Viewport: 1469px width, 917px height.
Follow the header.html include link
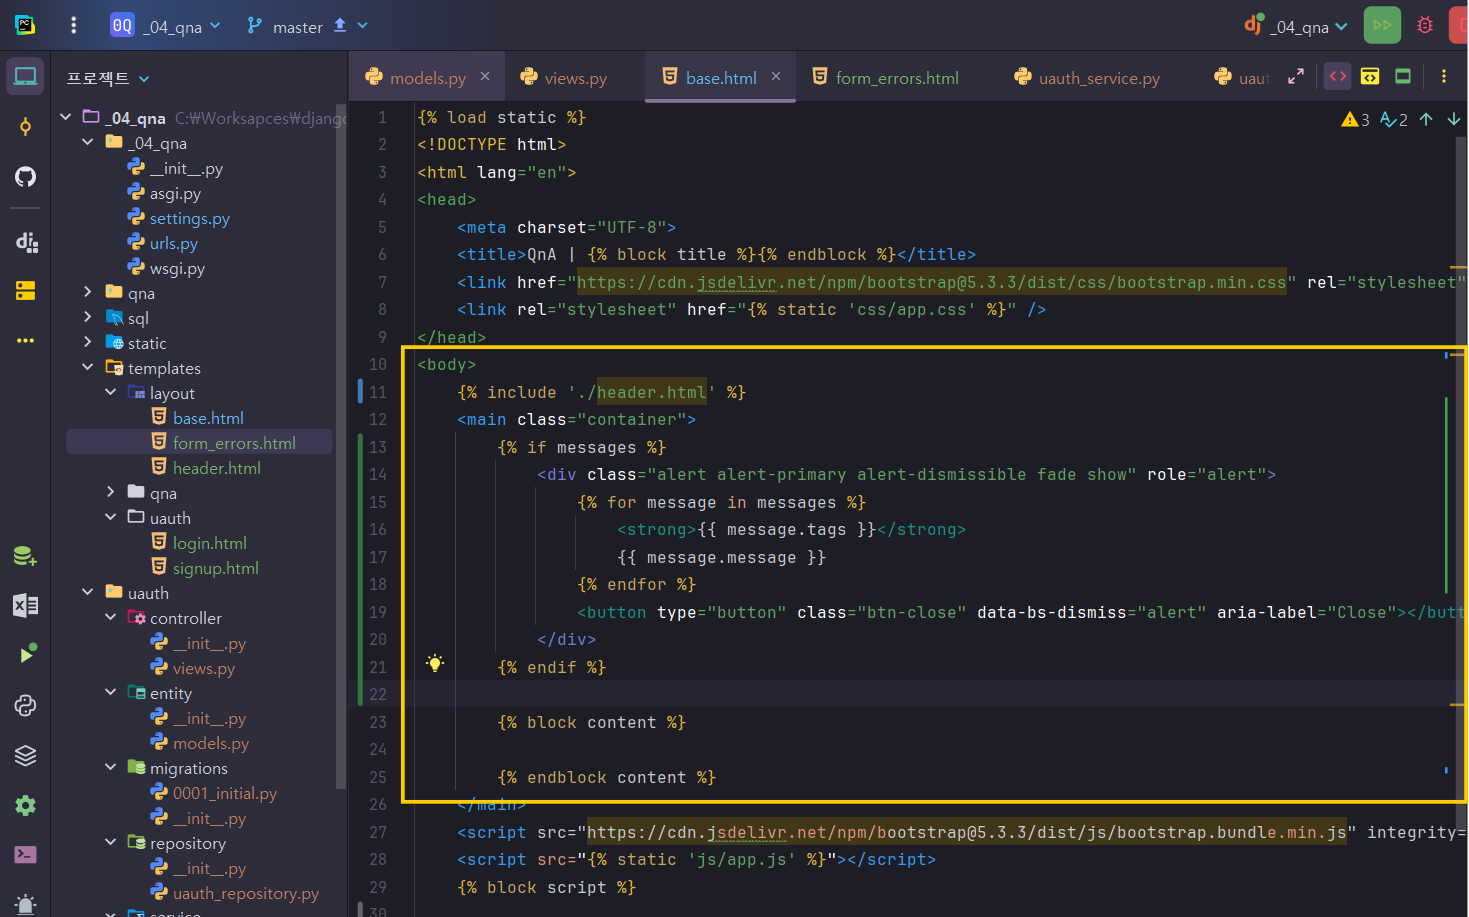(652, 393)
